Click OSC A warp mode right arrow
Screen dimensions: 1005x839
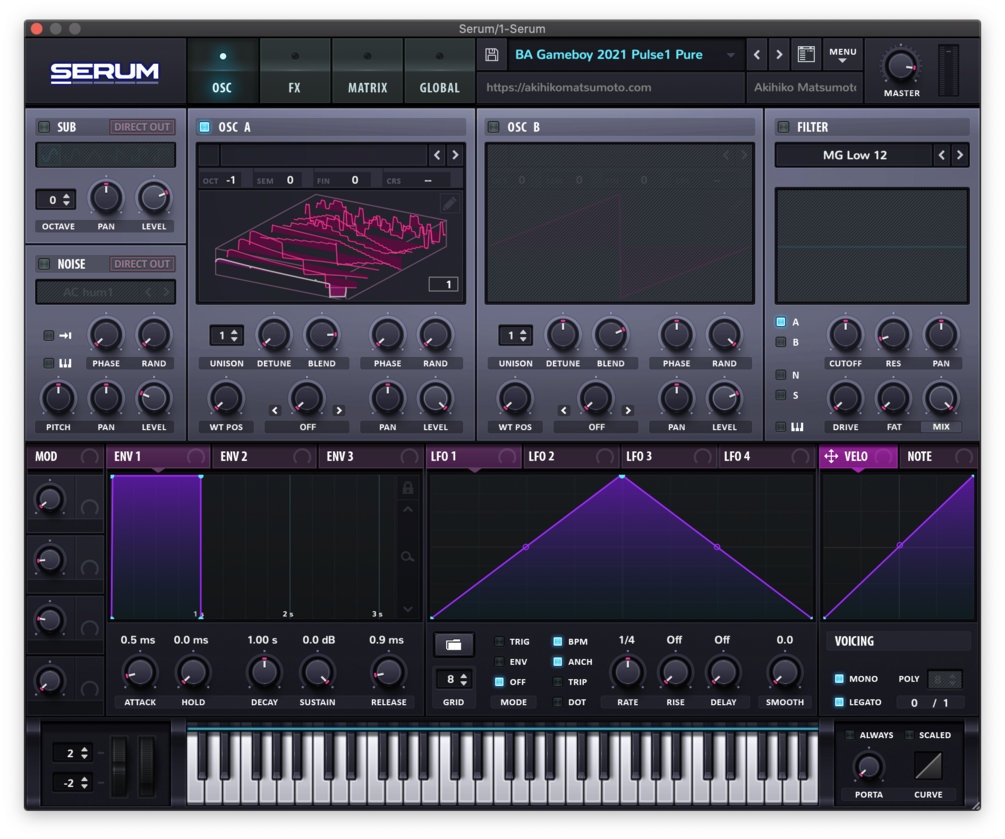[339, 410]
